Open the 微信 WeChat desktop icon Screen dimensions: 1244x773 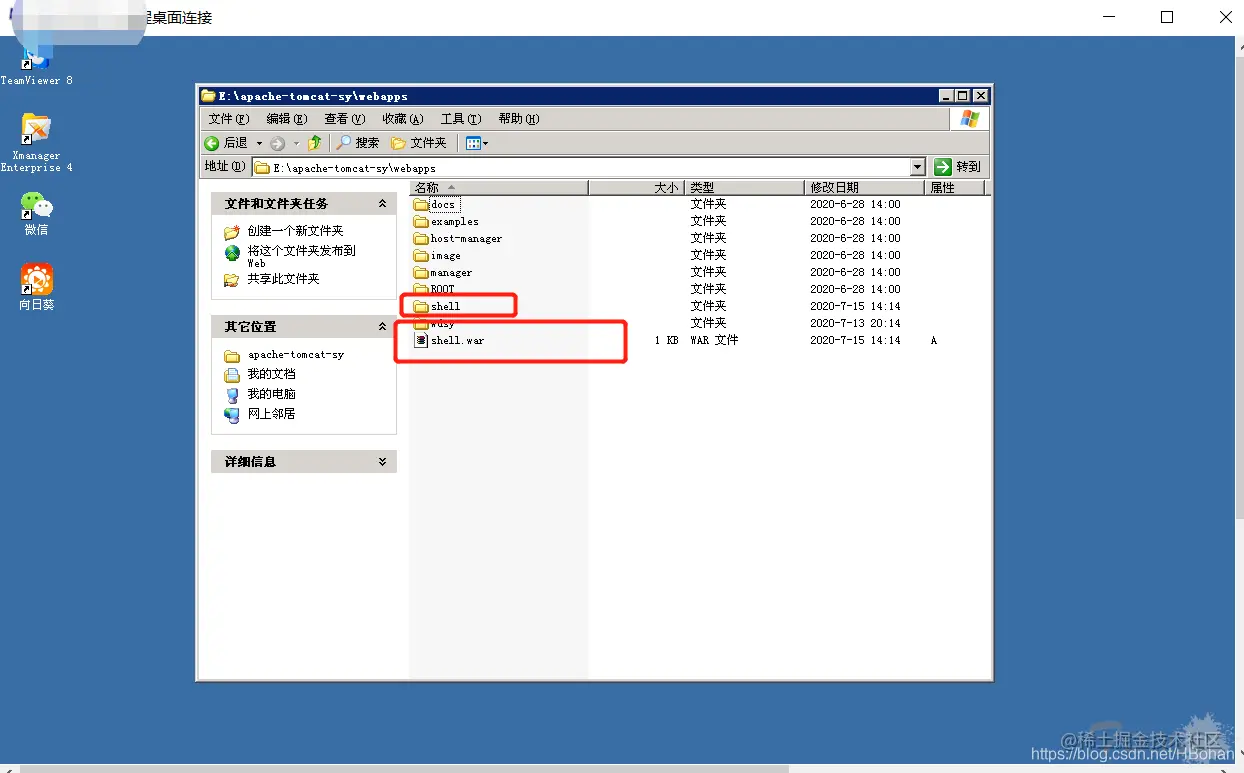36,212
